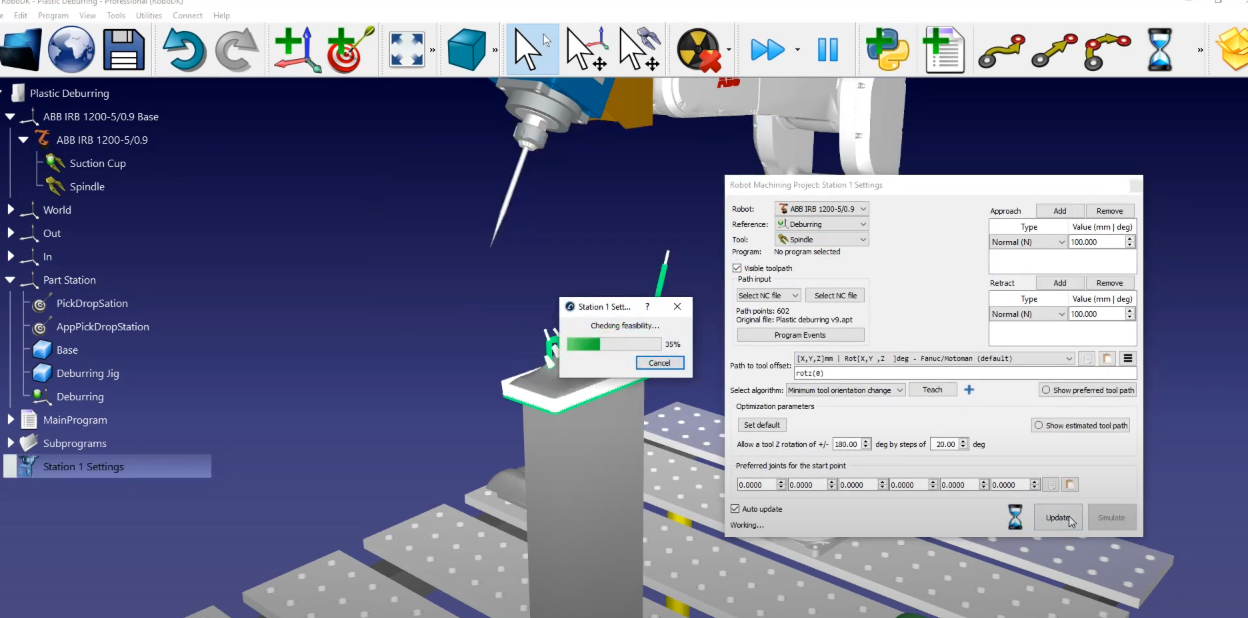Image resolution: width=1248 pixels, height=618 pixels.
Task: Uncheck the Visible toolpath checkbox
Action: click(x=737, y=268)
